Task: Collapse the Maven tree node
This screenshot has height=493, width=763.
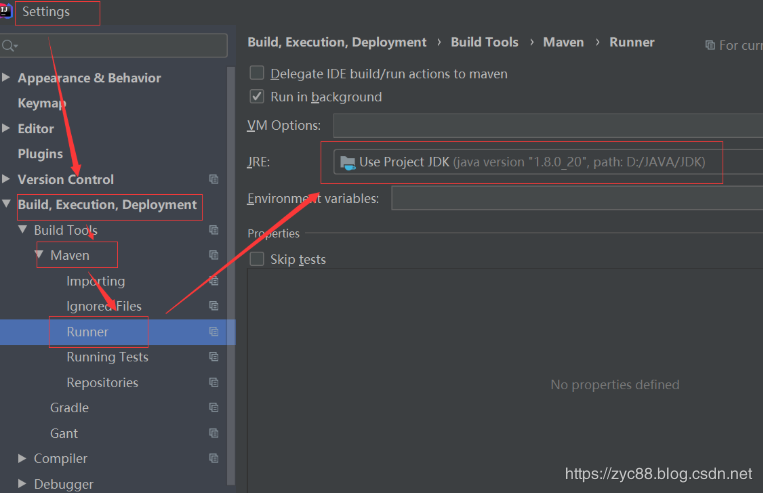Action: click(39, 255)
